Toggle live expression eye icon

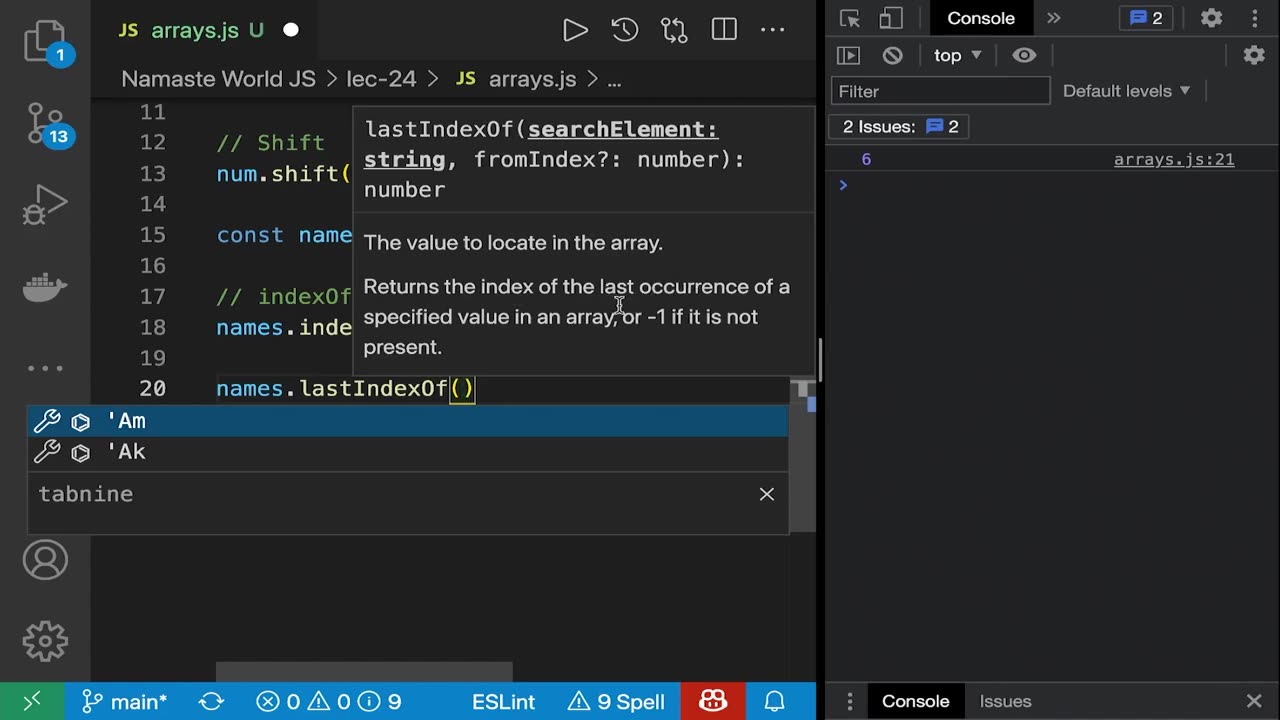click(1024, 56)
